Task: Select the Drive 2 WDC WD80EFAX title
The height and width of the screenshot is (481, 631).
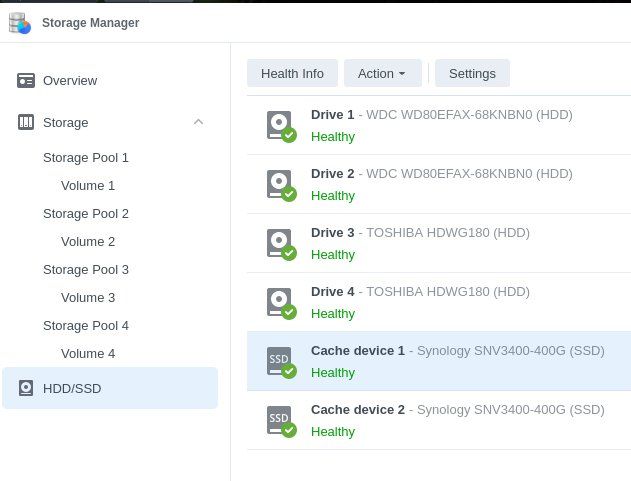Action: pos(441,174)
